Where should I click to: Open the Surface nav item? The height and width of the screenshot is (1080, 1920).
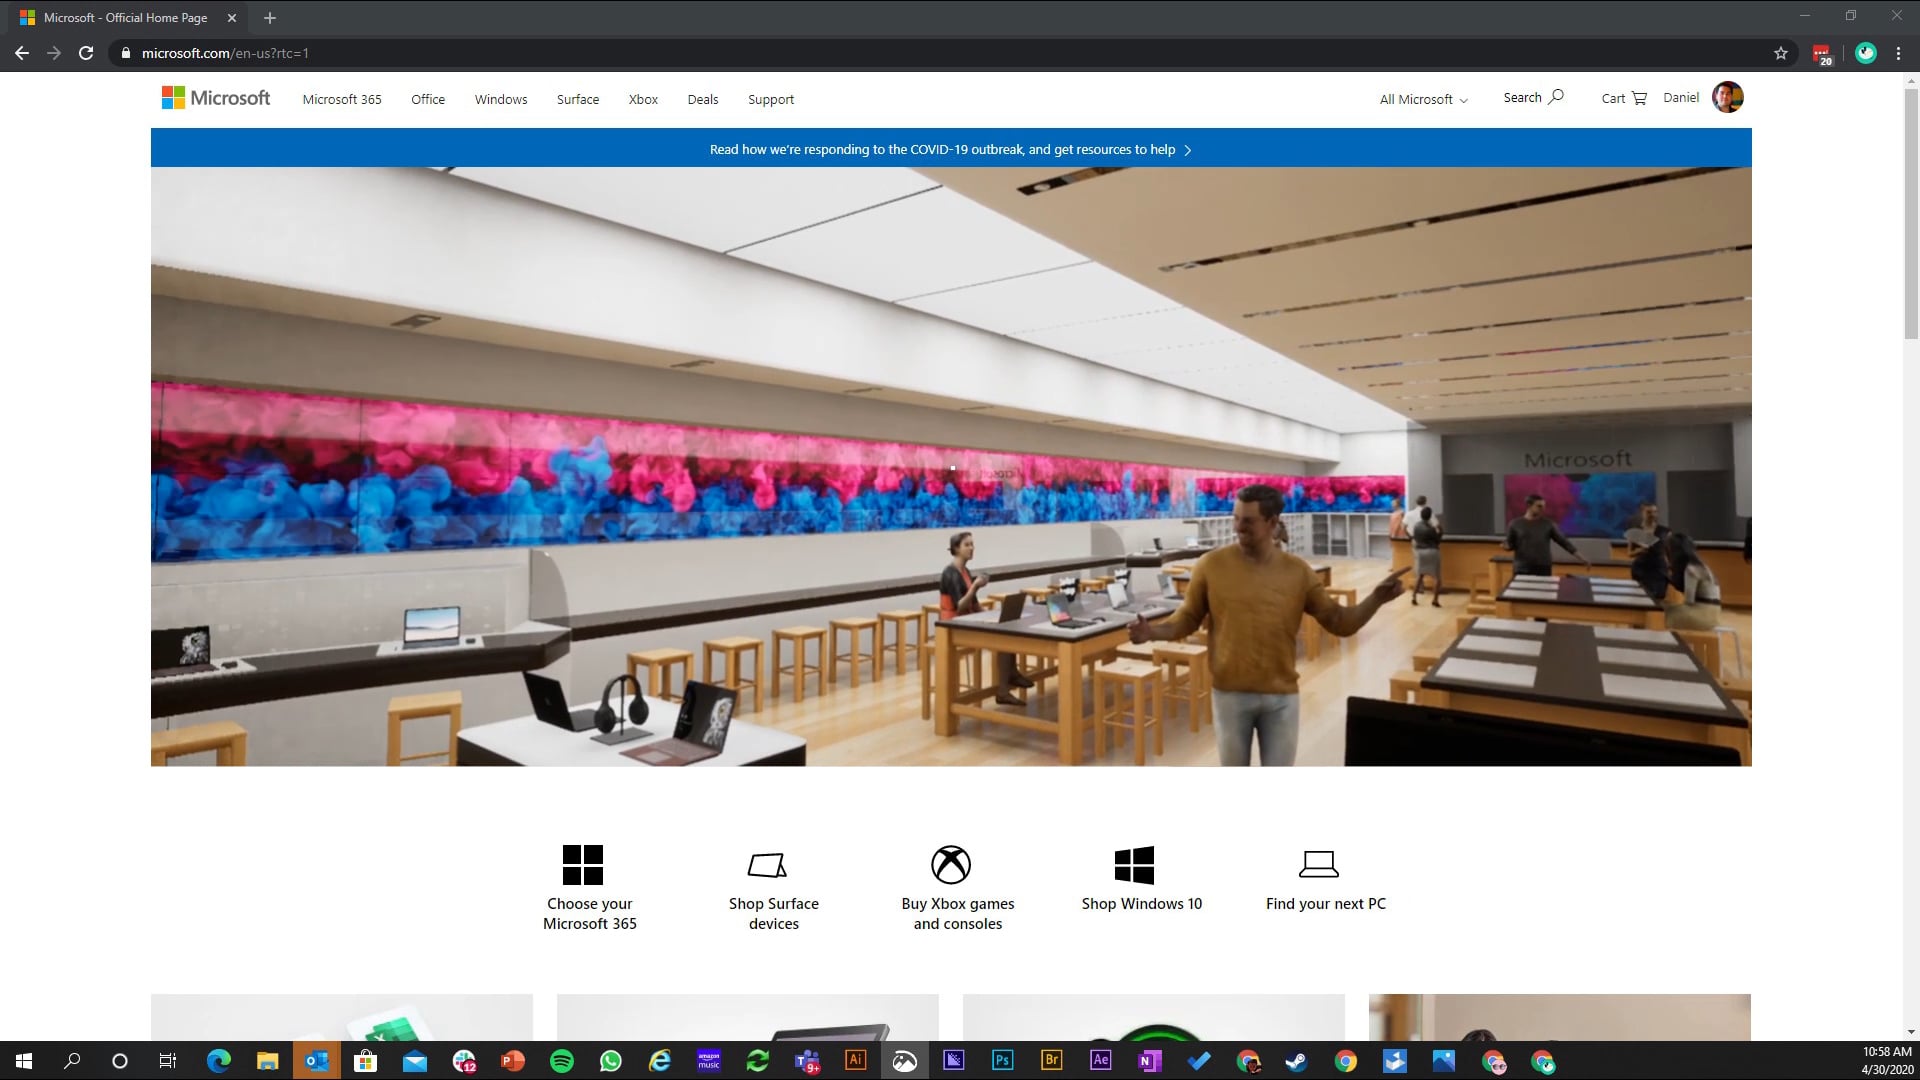pos(578,99)
